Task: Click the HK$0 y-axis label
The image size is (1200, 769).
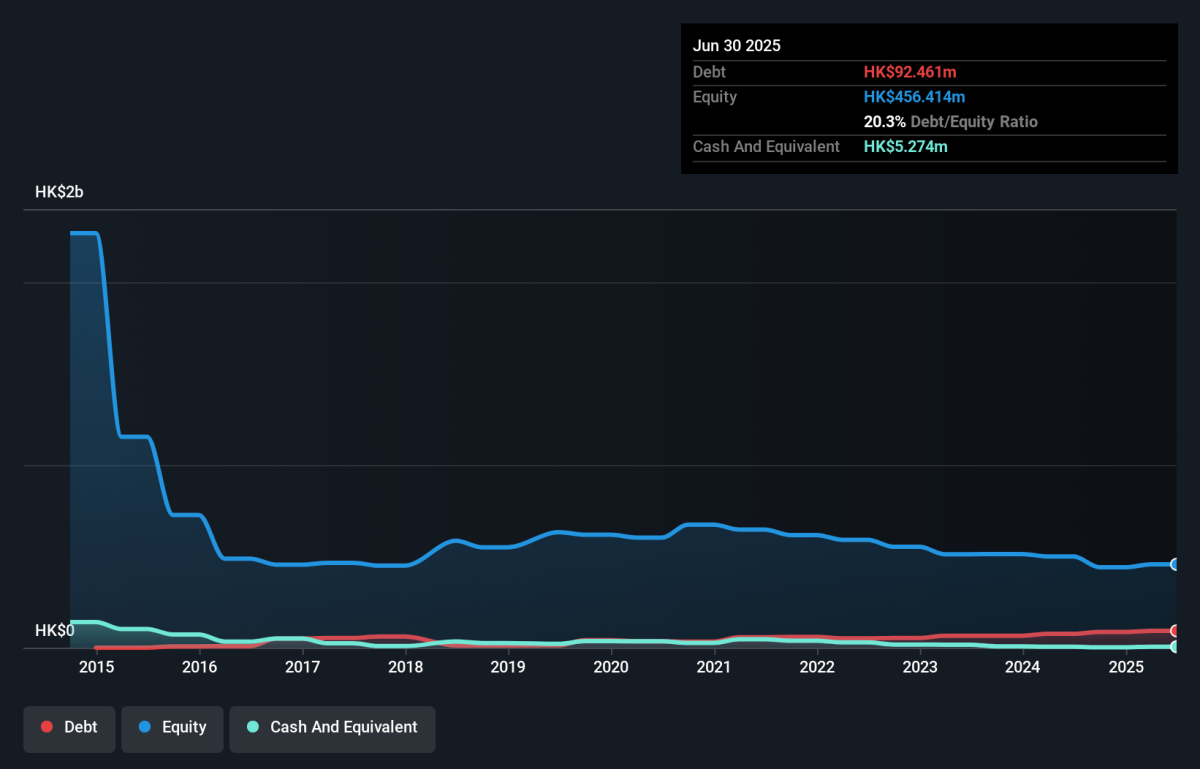Action: coord(55,631)
